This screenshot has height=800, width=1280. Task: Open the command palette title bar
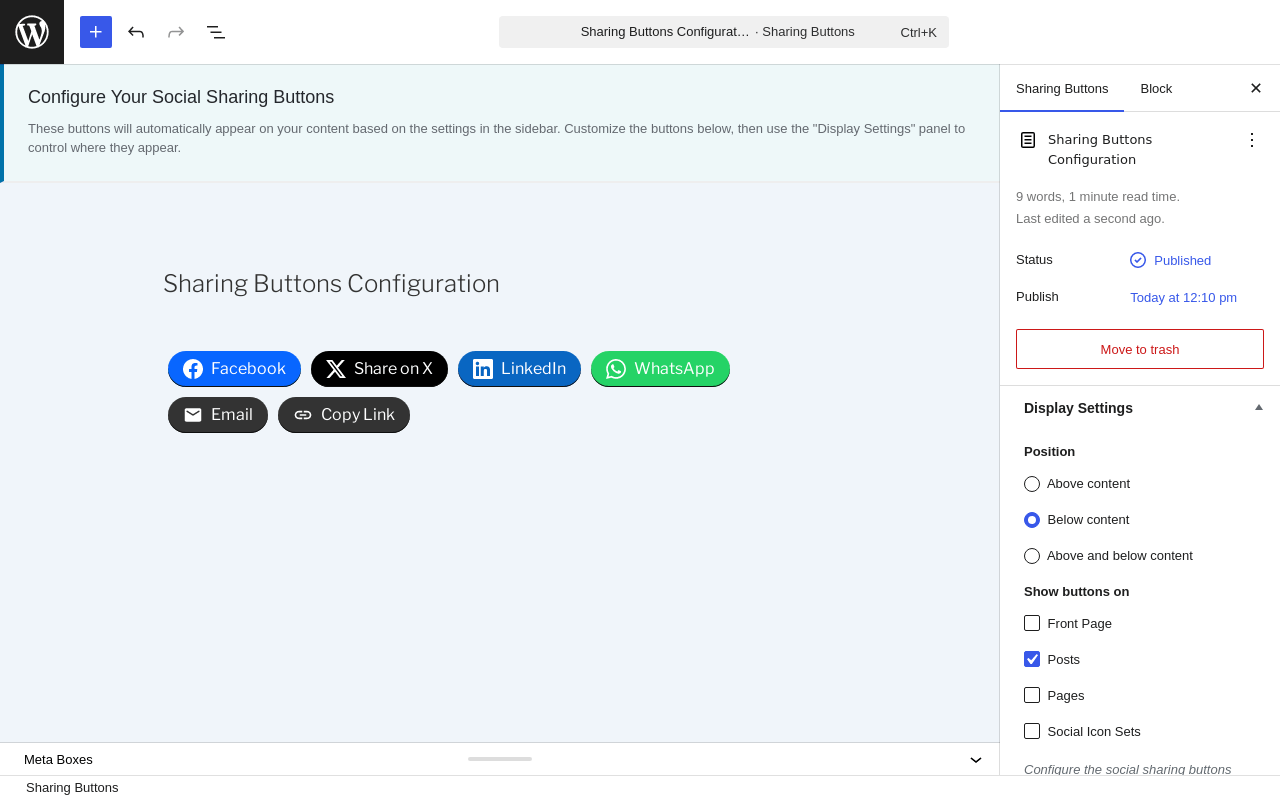pyautogui.click(x=724, y=32)
